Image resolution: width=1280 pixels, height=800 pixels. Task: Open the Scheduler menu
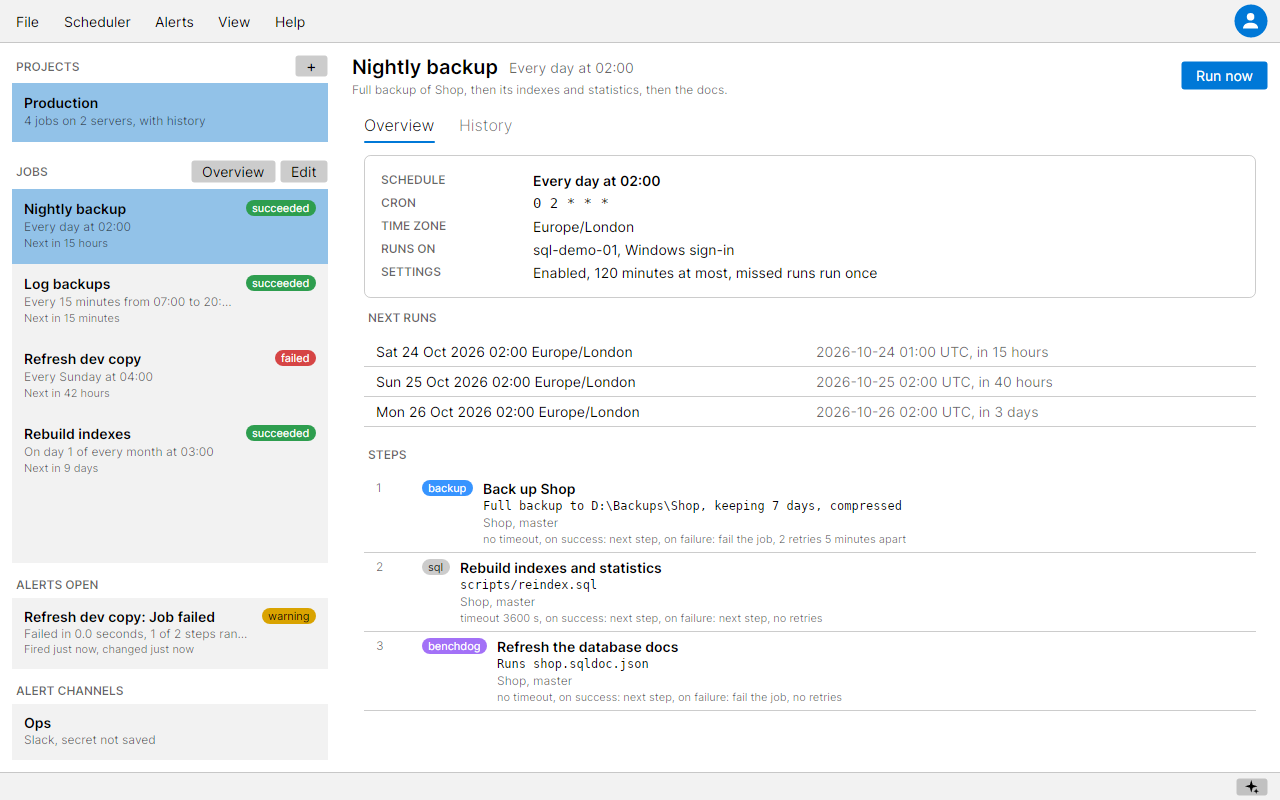click(97, 22)
